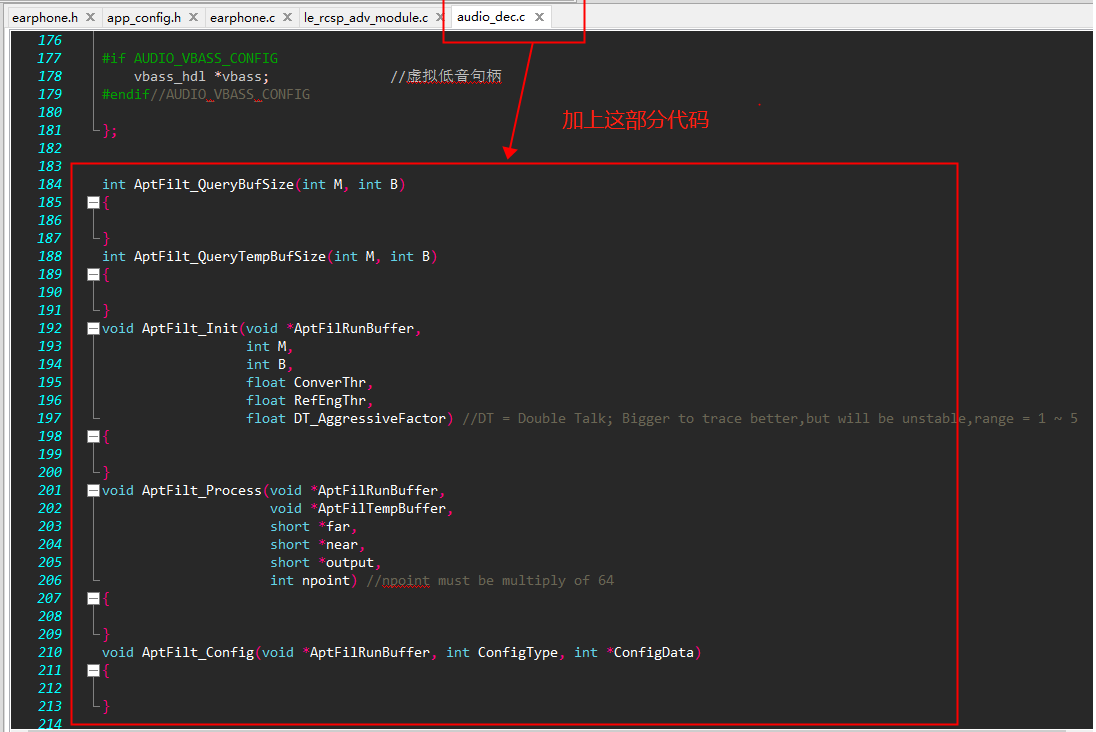Image resolution: width=1096 pixels, height=732 pixels.
Task: Close the earphone.c tab
Action: pyautogui.click(x=287, y=17)
